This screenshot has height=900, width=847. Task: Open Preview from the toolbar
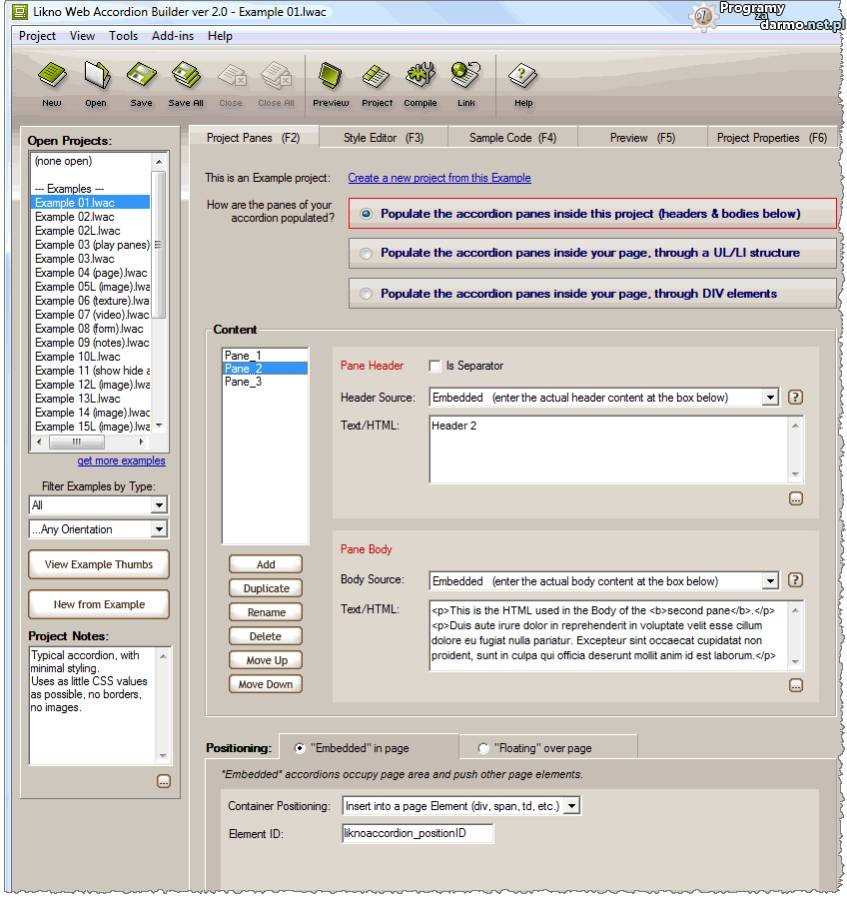pyautogui.click(x=330, y=77)
